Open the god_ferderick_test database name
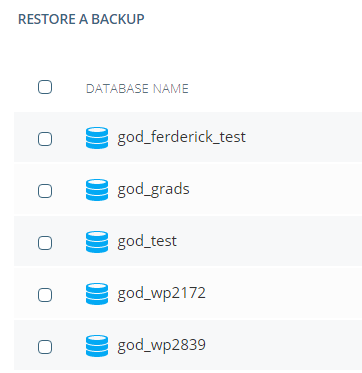The width and height of the screenshot is (362, 373). coord(181,137)
